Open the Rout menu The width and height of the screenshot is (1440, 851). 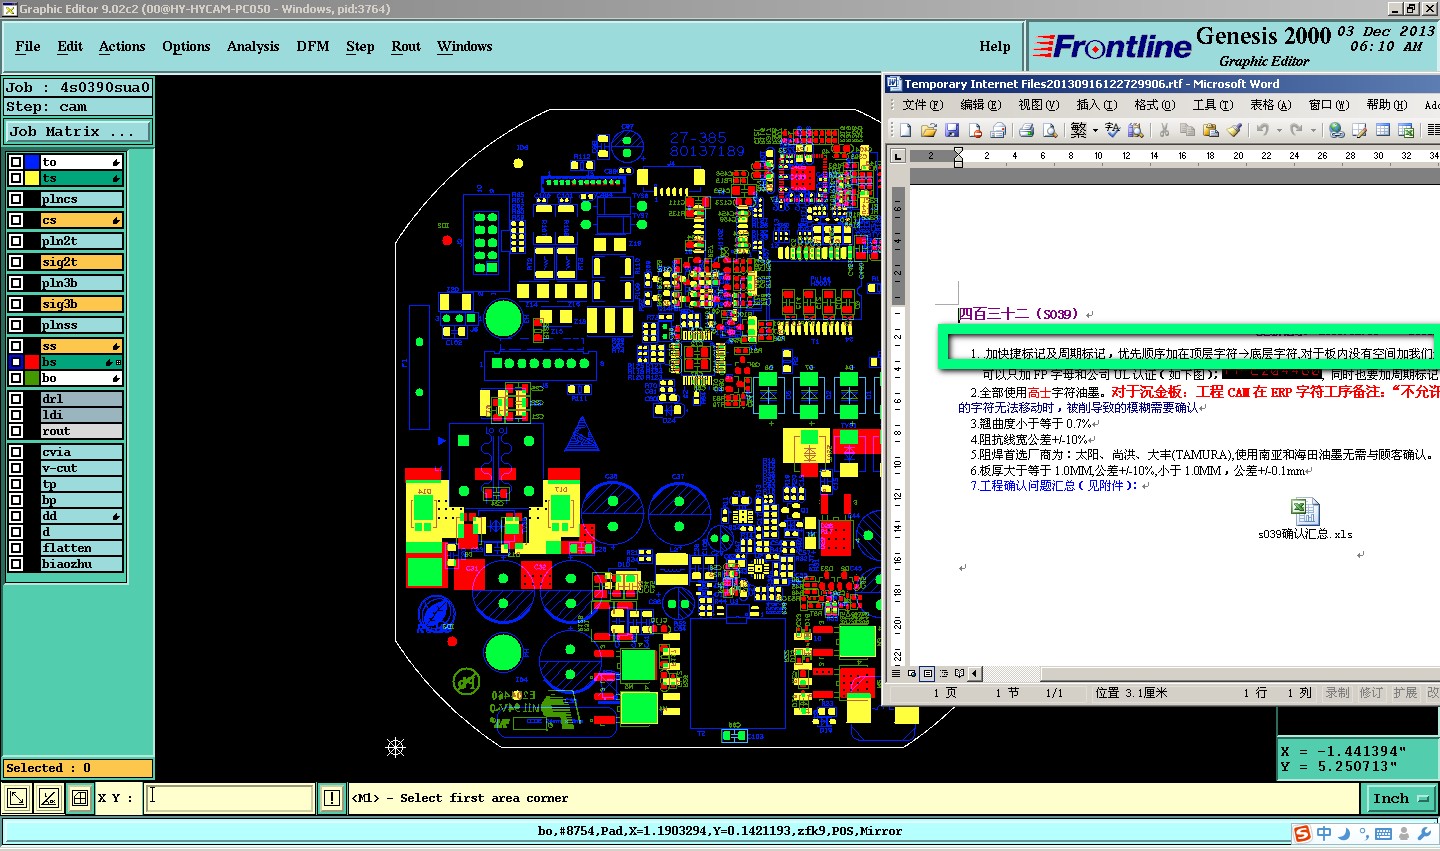tap(406, 46)
